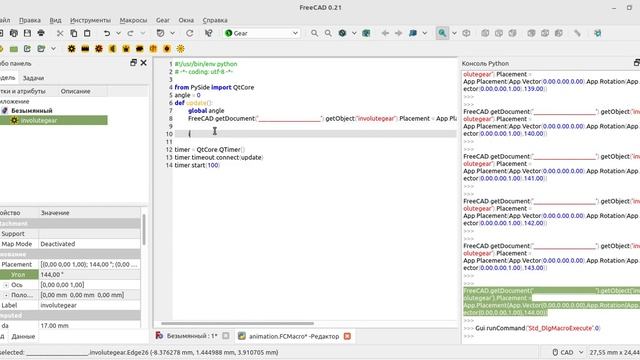Open the Окна menu
Screen dimensions: 640x360
click(186, 20)
